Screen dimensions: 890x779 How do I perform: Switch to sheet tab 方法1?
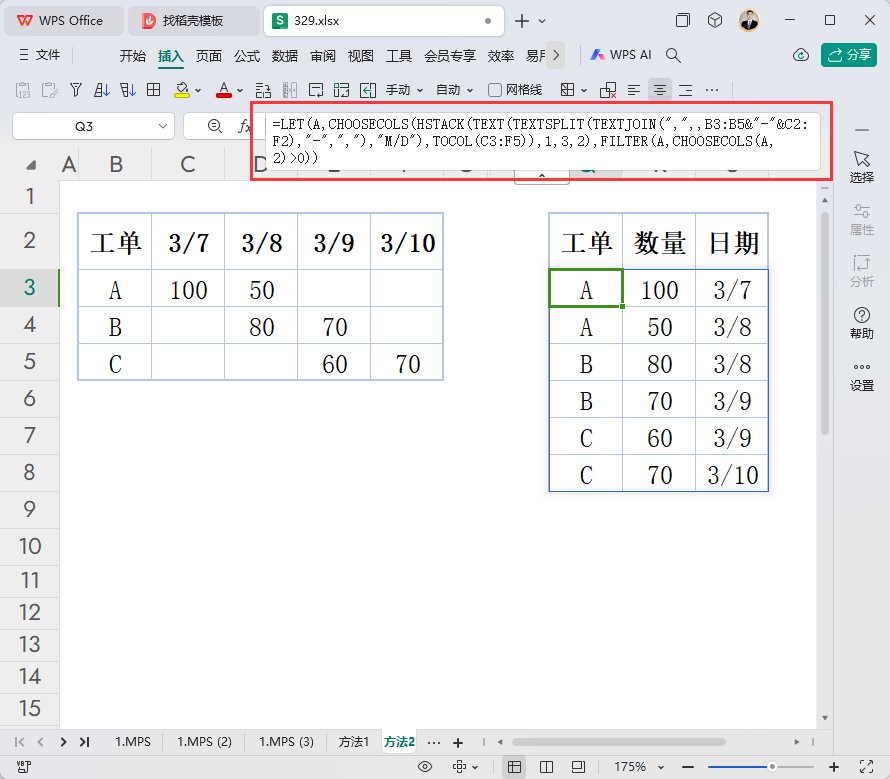point(354,742)
